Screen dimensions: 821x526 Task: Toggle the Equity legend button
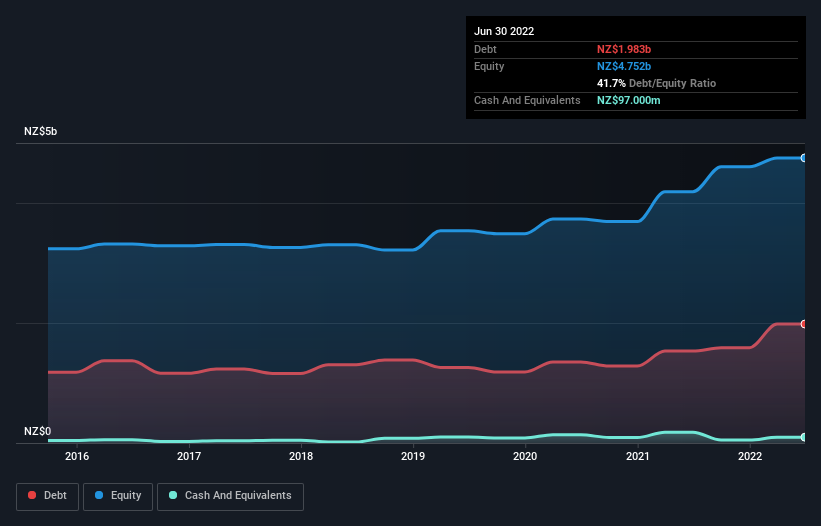point(118,496)
